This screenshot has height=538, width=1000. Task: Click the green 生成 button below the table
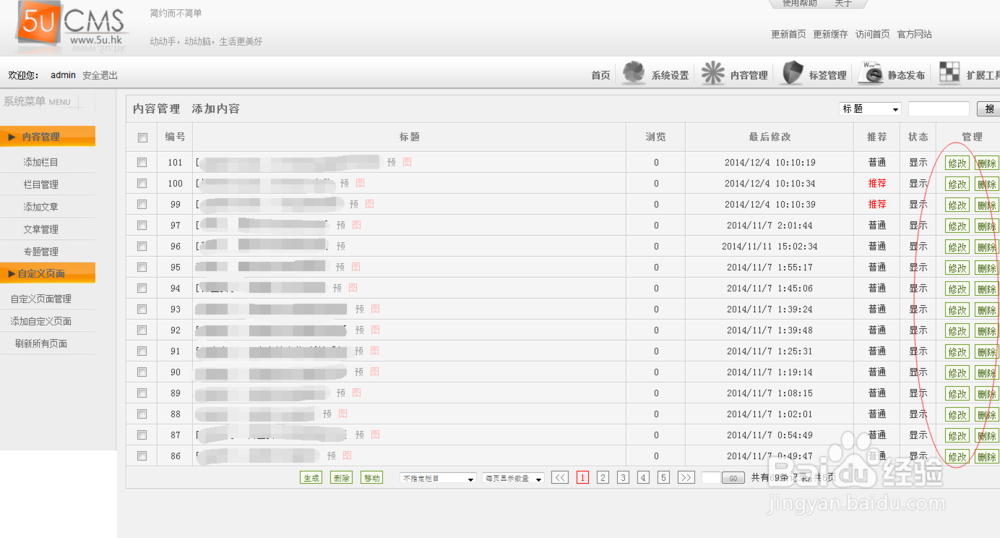[311, 477]
